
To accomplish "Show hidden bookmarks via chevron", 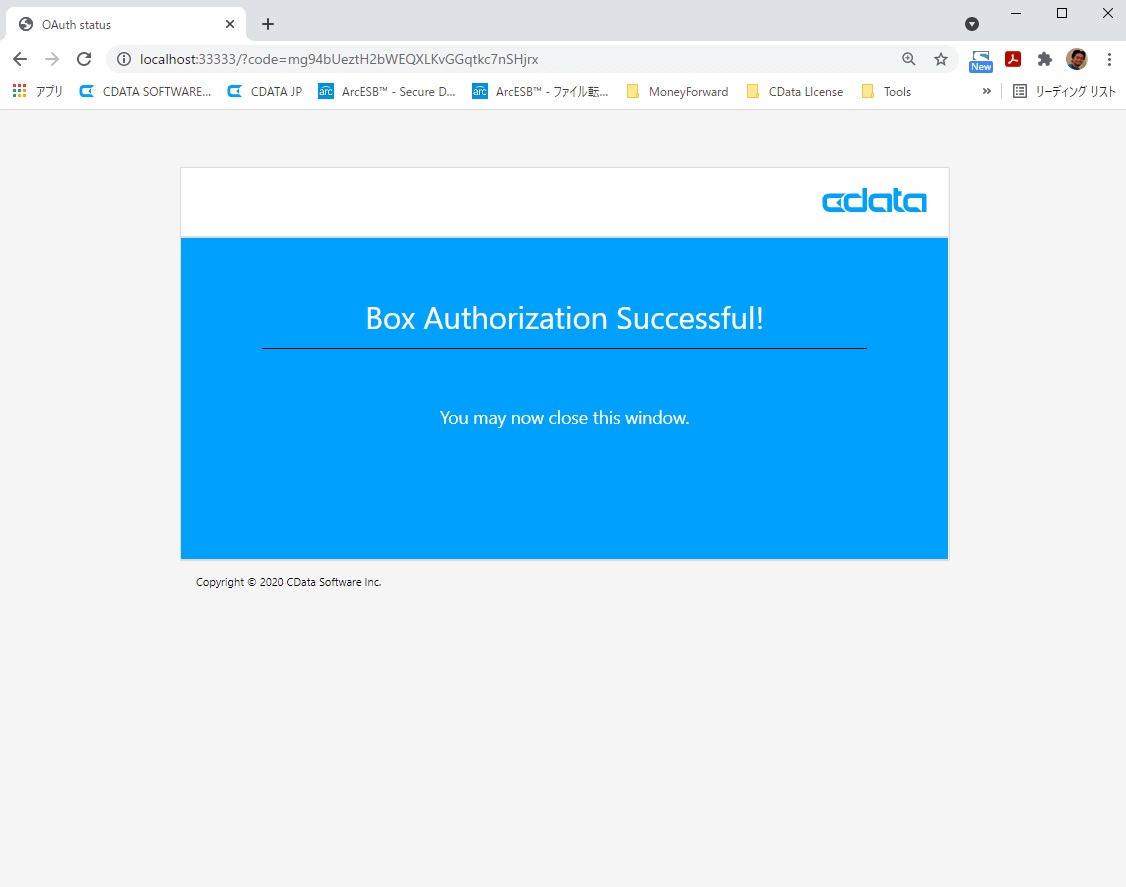I will click(x=987, y=91).
